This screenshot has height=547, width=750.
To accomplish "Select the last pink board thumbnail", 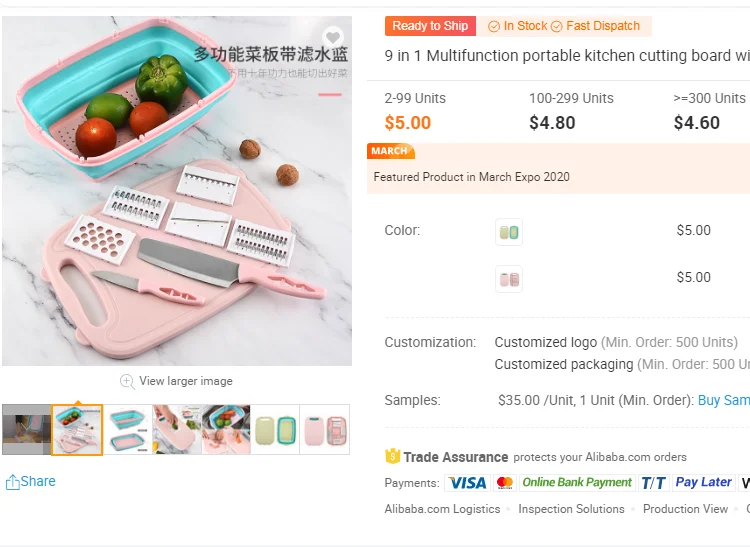I will tap(325, 429).
